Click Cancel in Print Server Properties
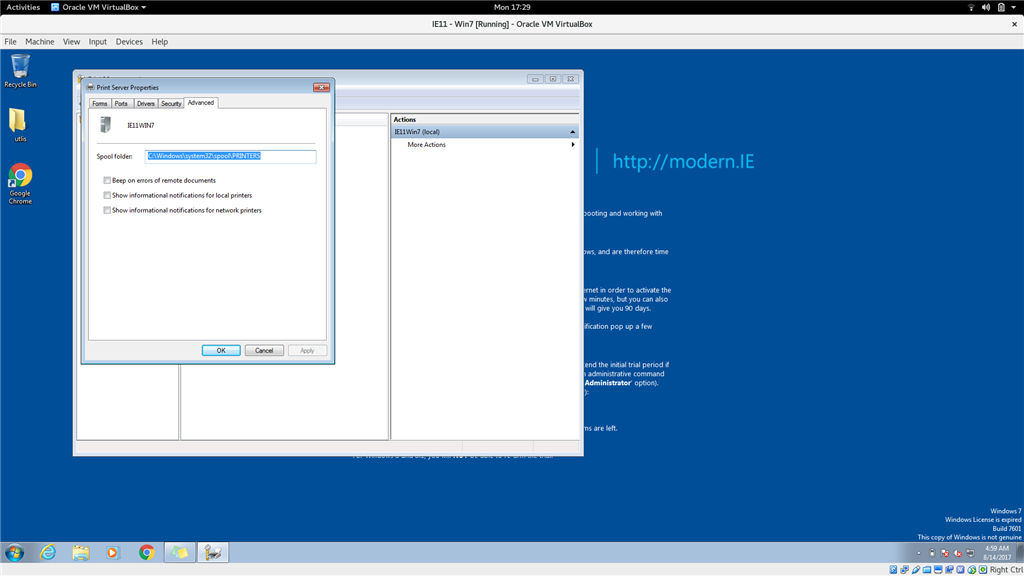The image size is (1024, 576). [x=264, y=350]
